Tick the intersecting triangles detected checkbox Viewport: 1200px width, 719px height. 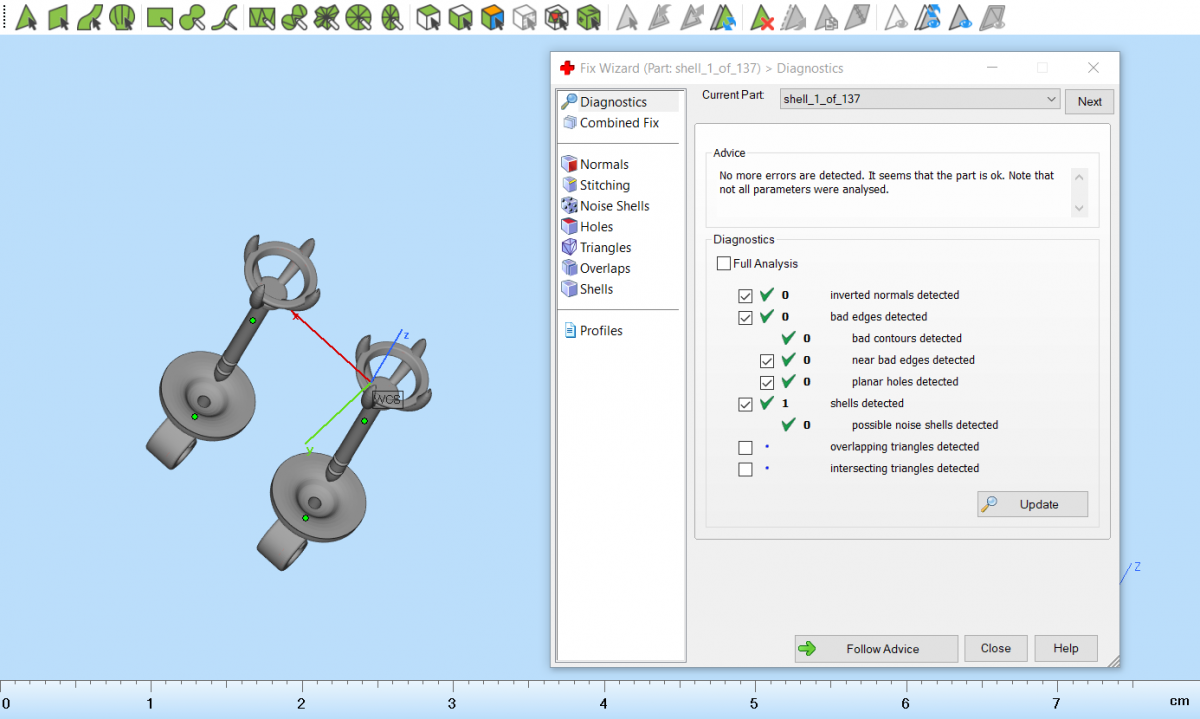[745, 469]
